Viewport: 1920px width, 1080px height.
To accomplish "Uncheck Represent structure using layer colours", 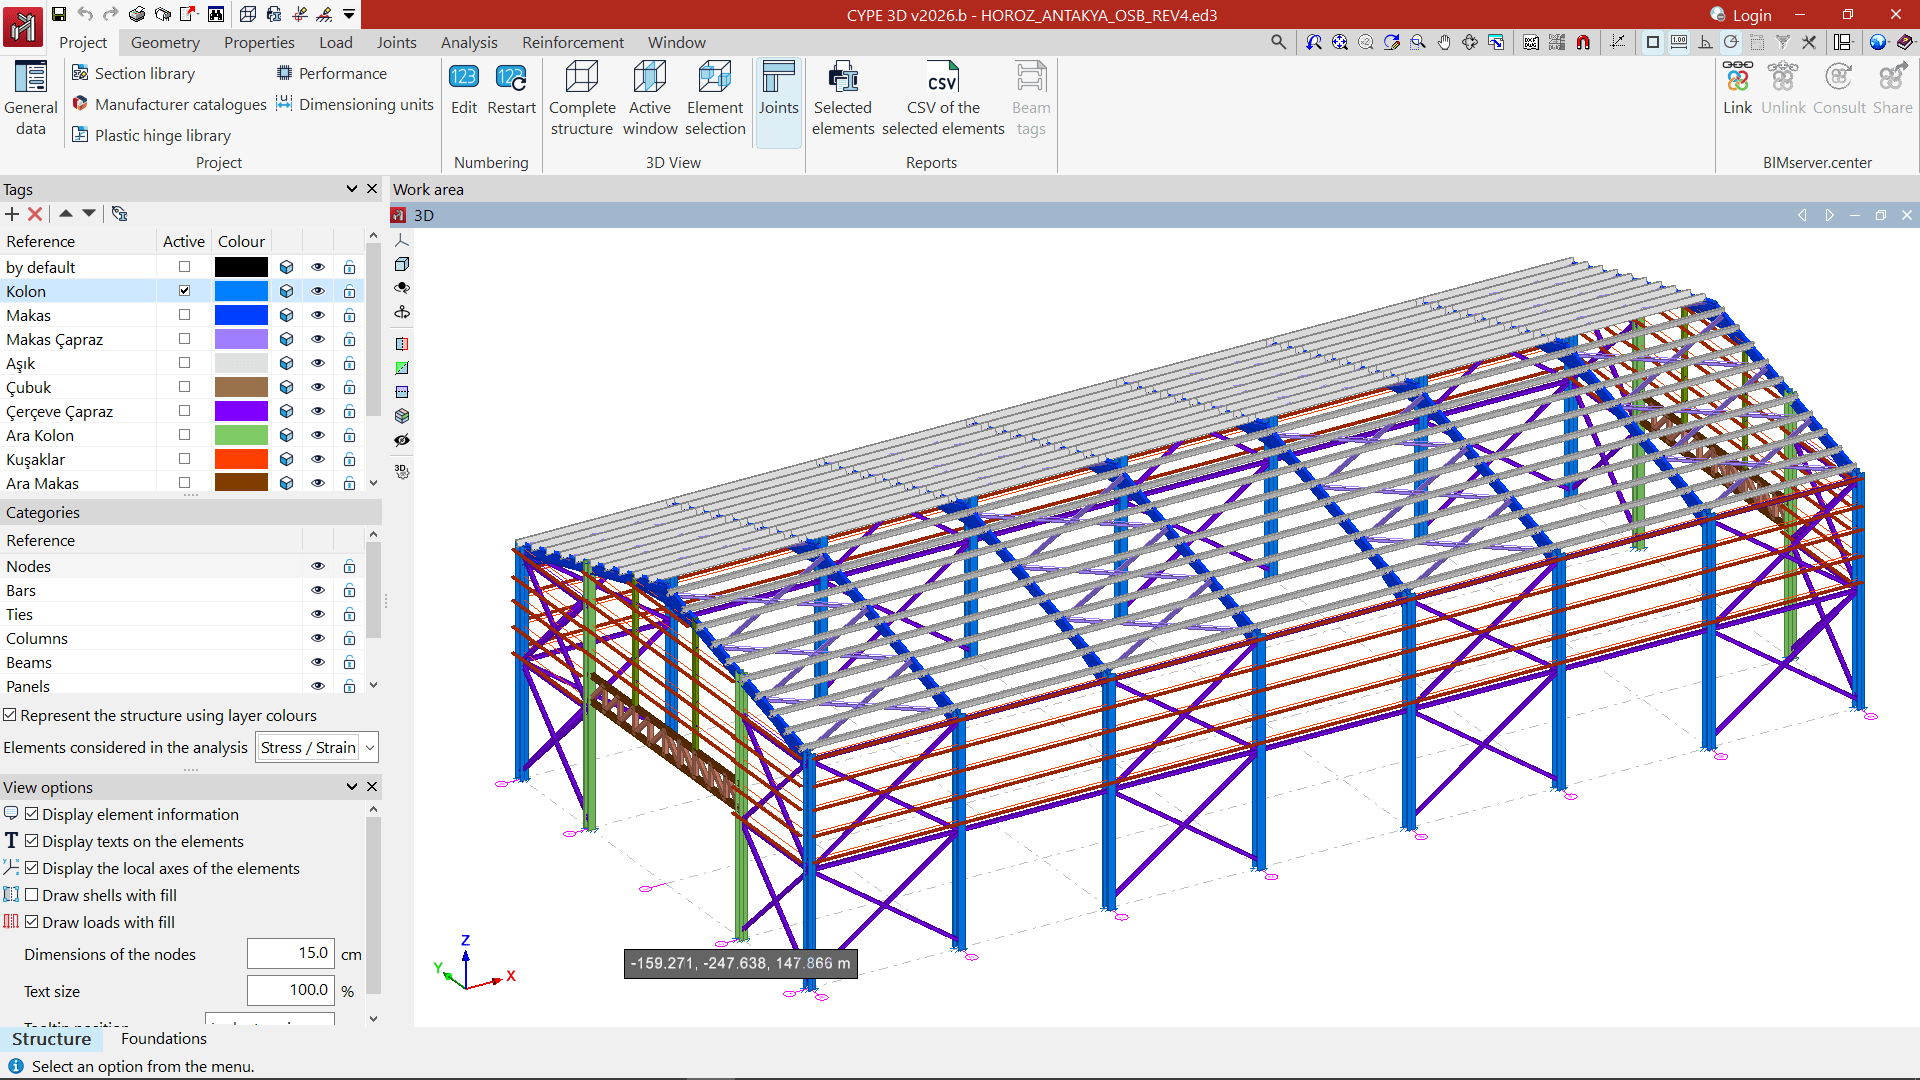I will 10,715.
